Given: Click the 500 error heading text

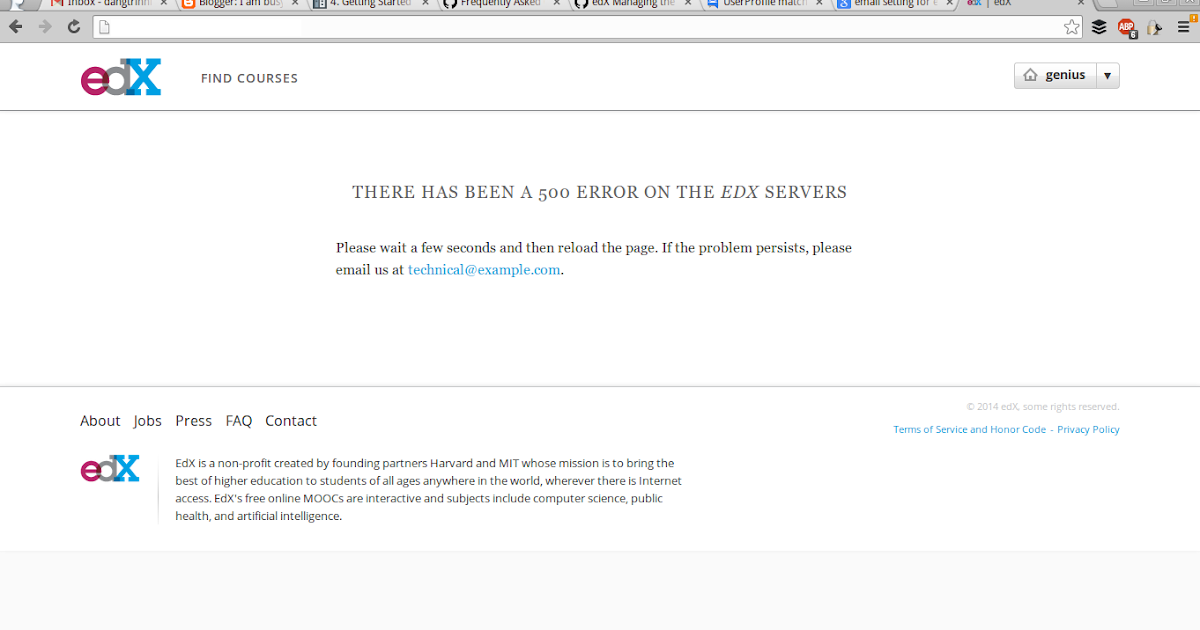Looking at the screenshot, I should 599,192.
